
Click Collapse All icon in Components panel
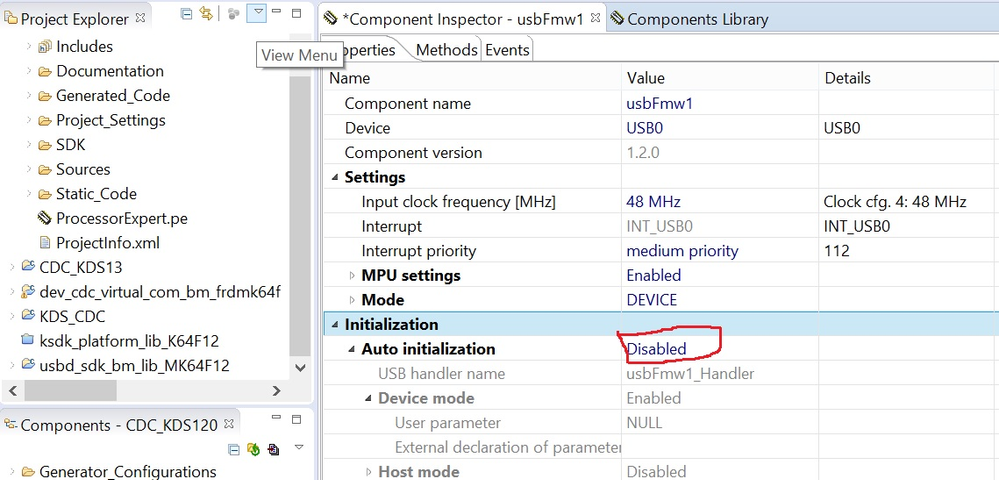coord(233,450)
